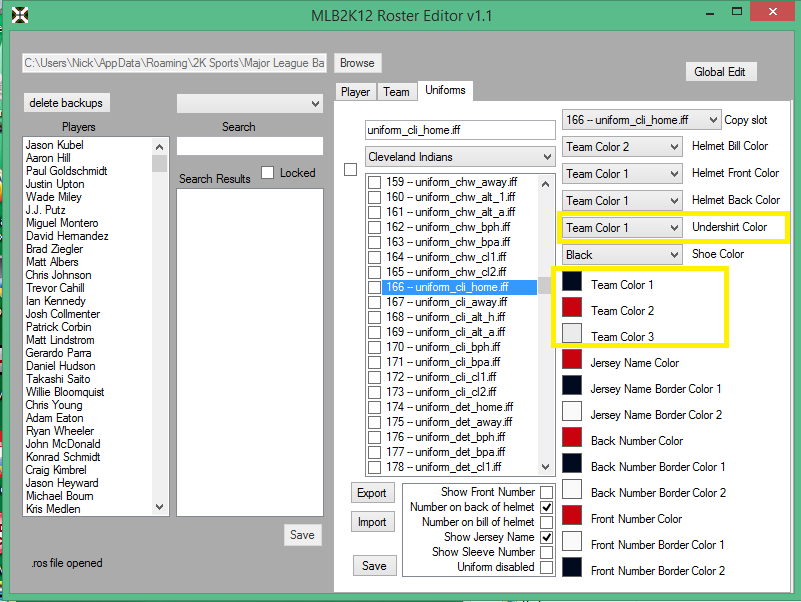Tick checkbox for 174 uniform_det_home.iff
This screenshot has width=801, height=602.
(x=374, y=407)
